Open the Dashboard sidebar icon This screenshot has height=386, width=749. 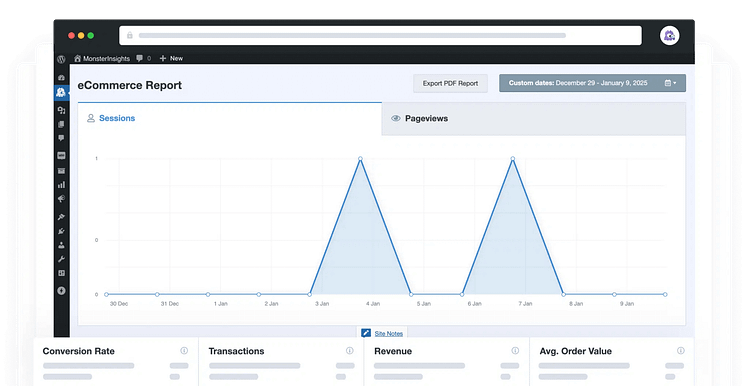[x=61, y=77]
